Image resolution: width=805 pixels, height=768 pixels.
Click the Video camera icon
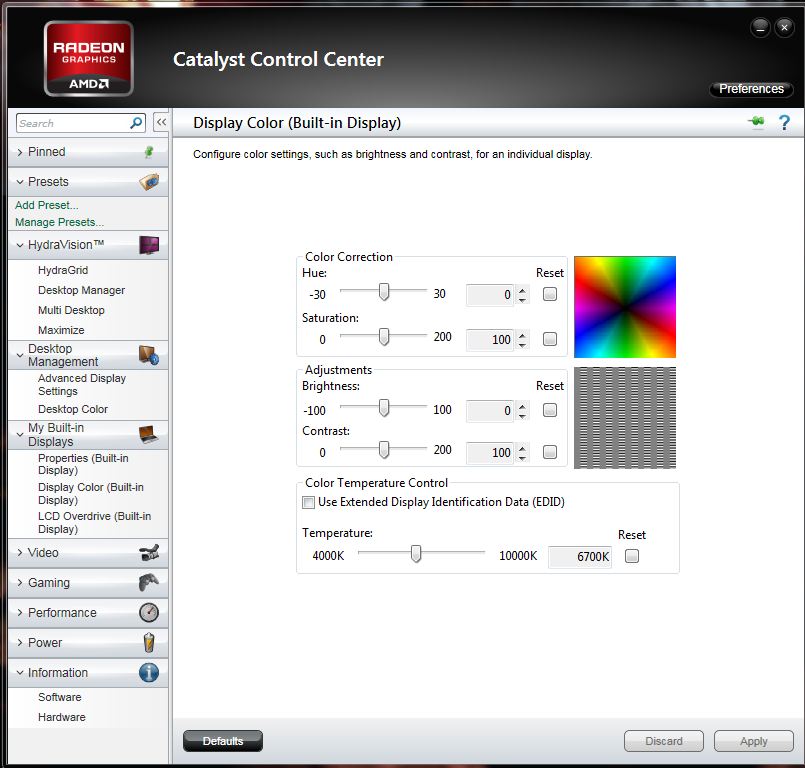pos(149,552)
